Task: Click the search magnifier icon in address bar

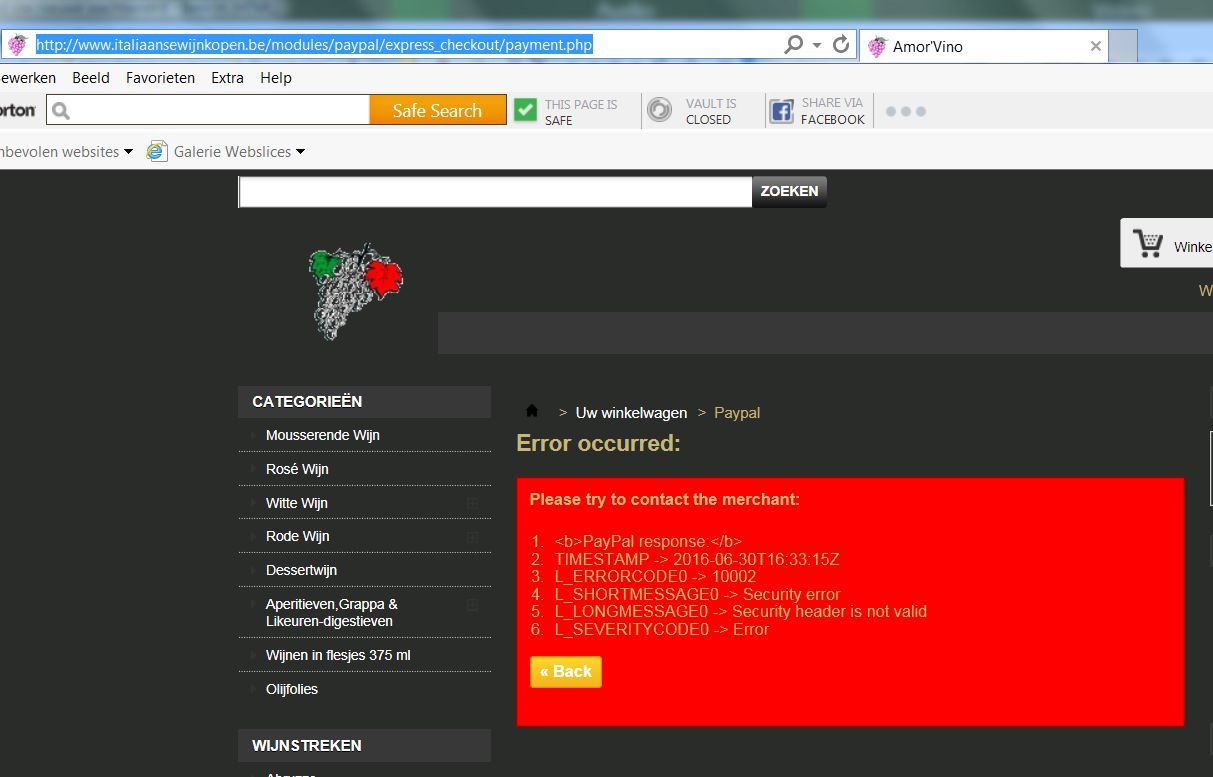Action: [x=793, y=45]
